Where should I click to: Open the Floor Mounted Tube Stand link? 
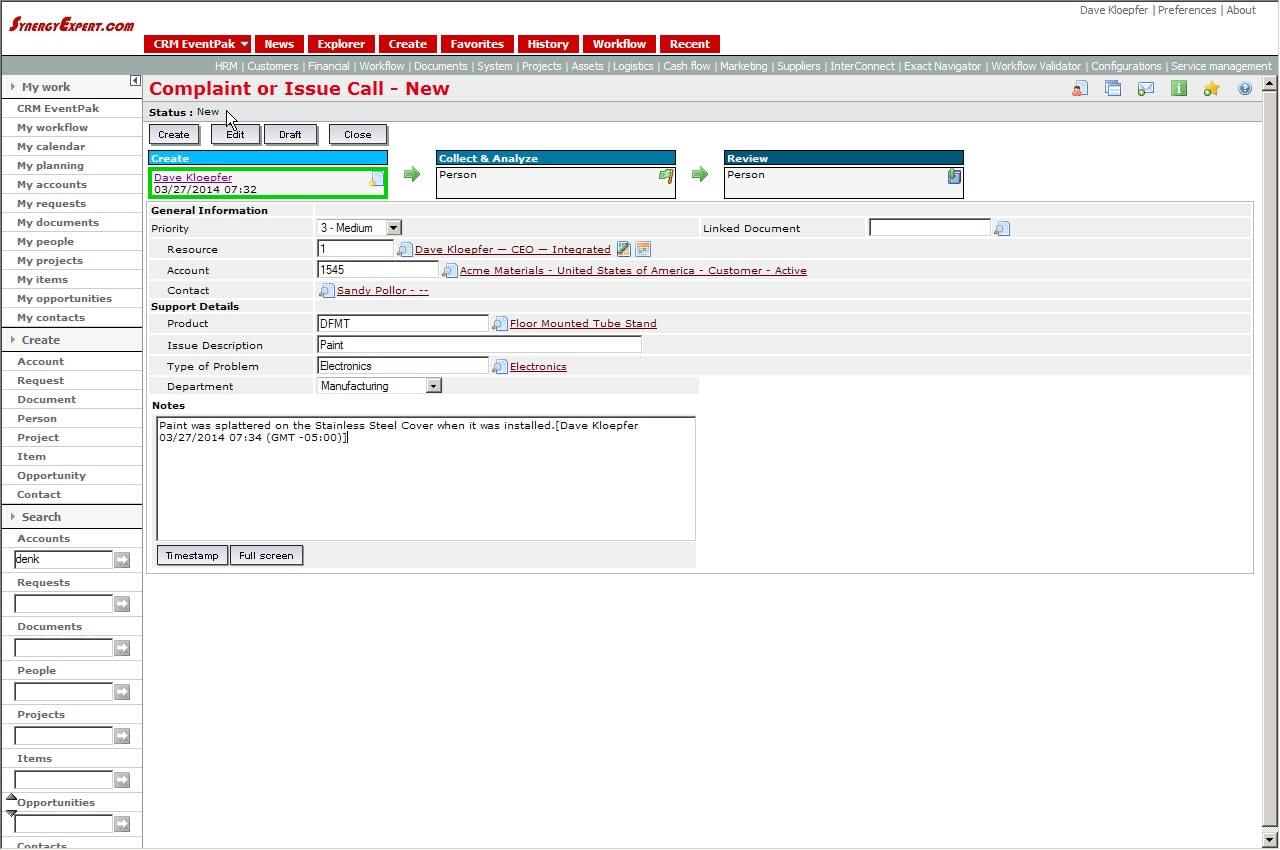coord(583,324)
